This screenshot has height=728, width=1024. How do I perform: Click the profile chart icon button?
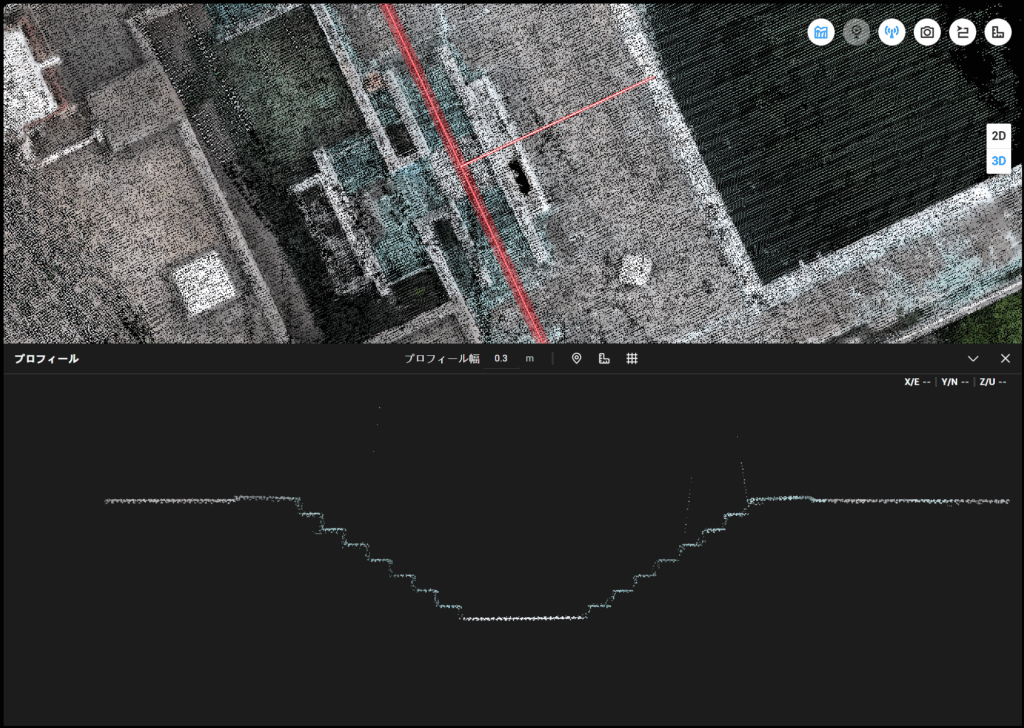click(821, 33)
